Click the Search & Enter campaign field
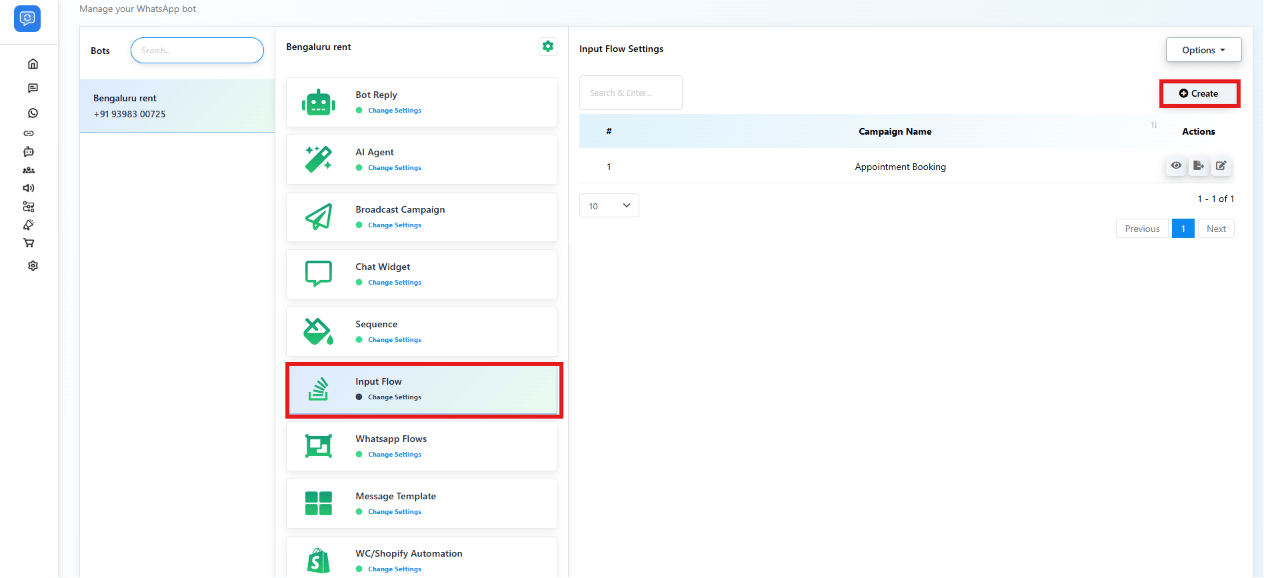The image size is (1264, 578). [x=631, y=93]
